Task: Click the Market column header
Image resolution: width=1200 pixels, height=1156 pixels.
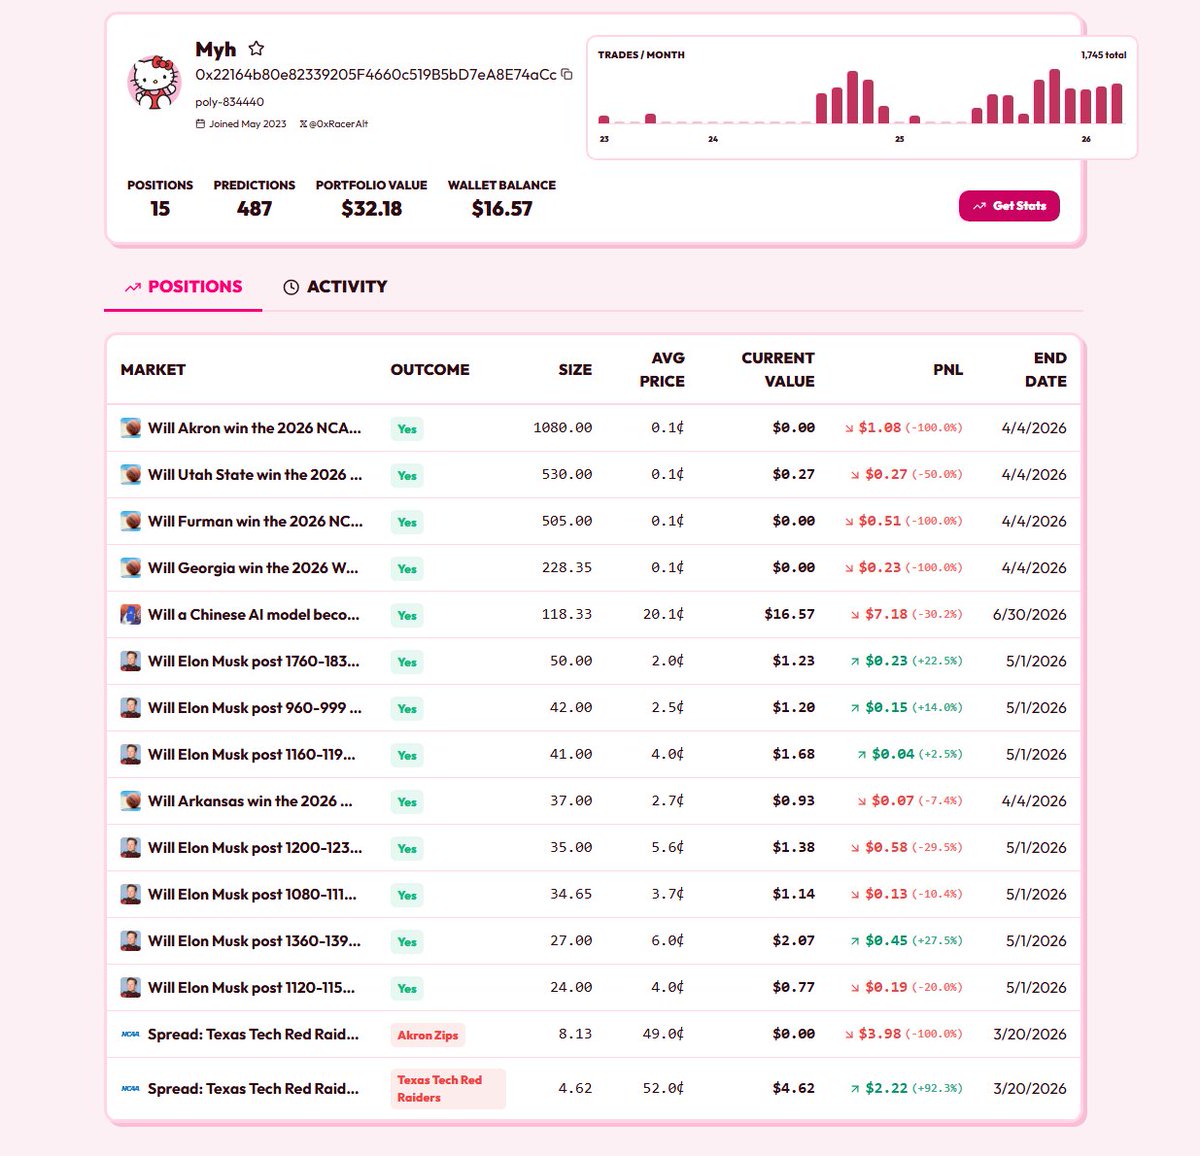Action: [x=153, y=370]
